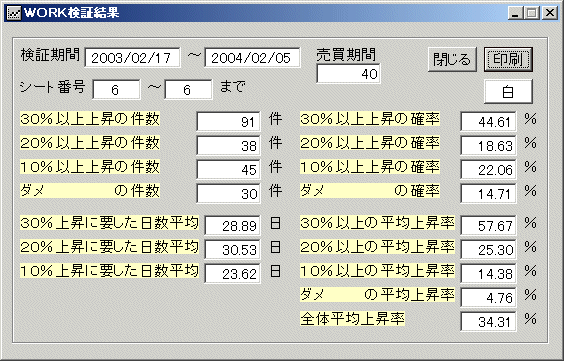
Task: Click the 10%以上上昇の確率 label
Action: click(370, 167)
